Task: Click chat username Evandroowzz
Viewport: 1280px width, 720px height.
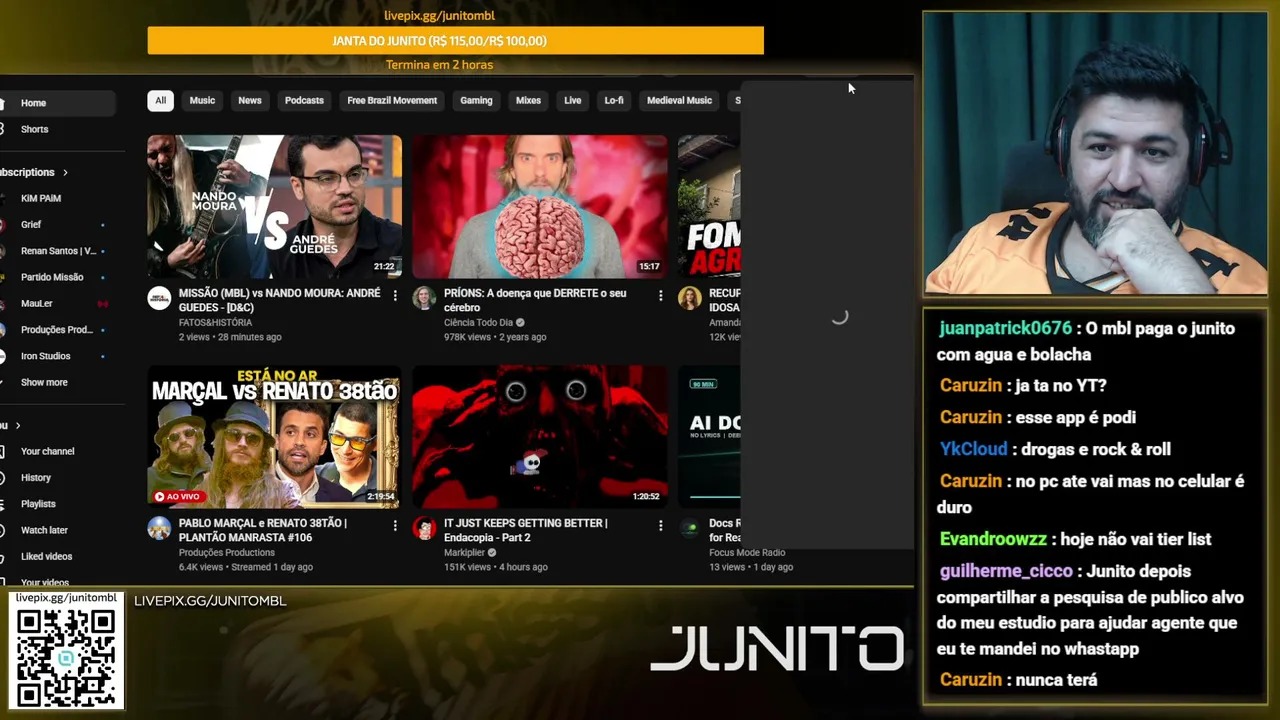Action: point(993,539)
